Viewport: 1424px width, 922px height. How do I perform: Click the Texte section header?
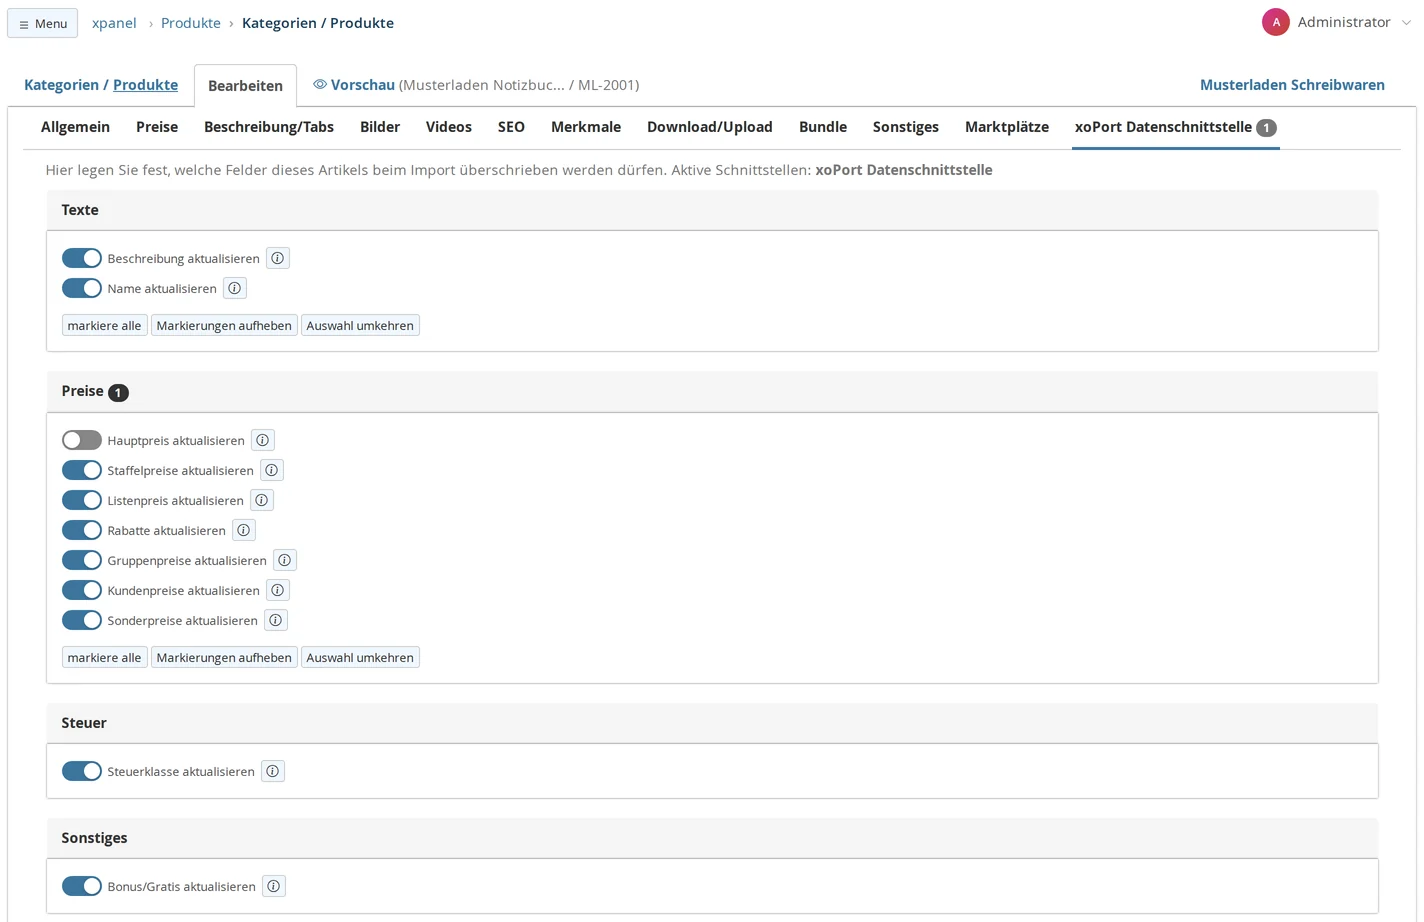712,210
